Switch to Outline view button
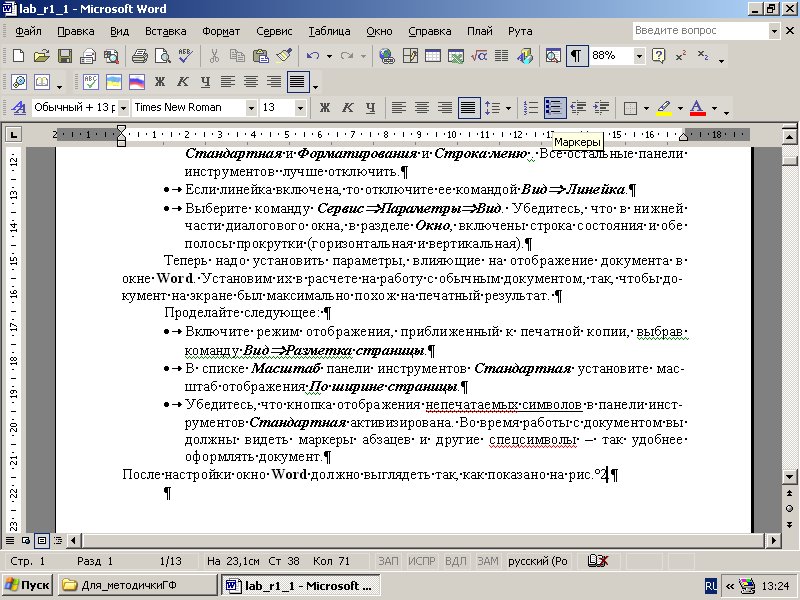 pos(58,540)
